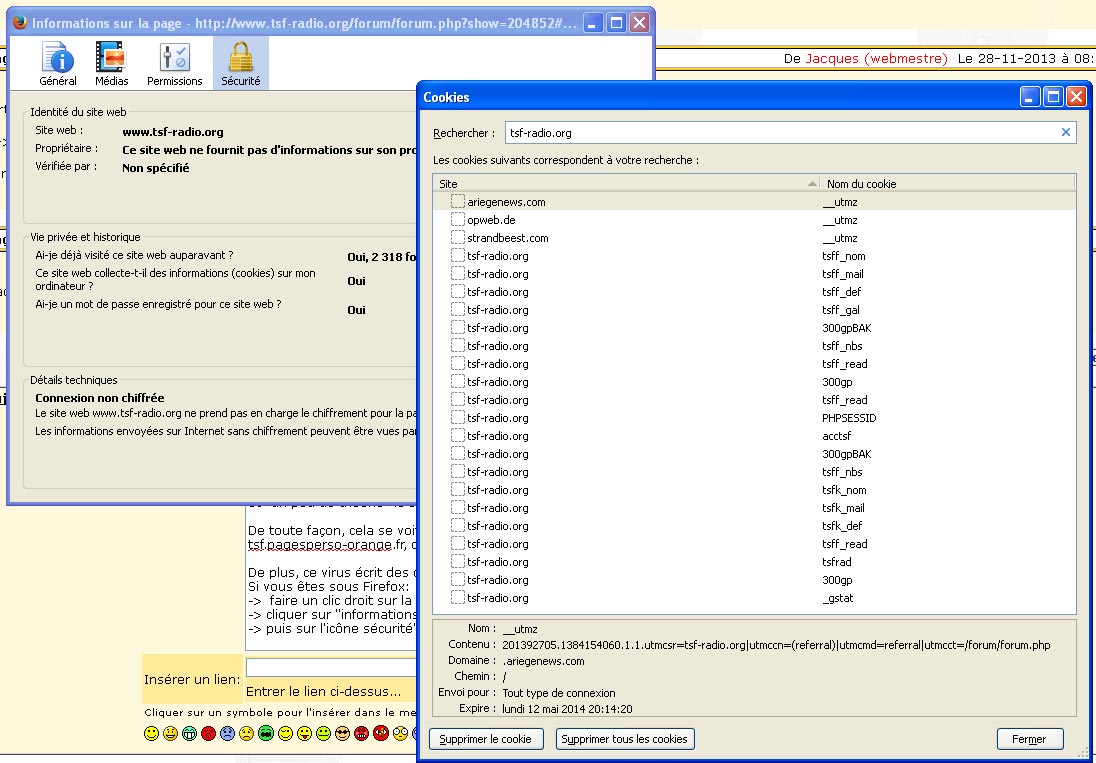The height and width of the screenshot is (763, 1096).
Task: Select the tsfk_mail cookie
Action: point(754,508)
